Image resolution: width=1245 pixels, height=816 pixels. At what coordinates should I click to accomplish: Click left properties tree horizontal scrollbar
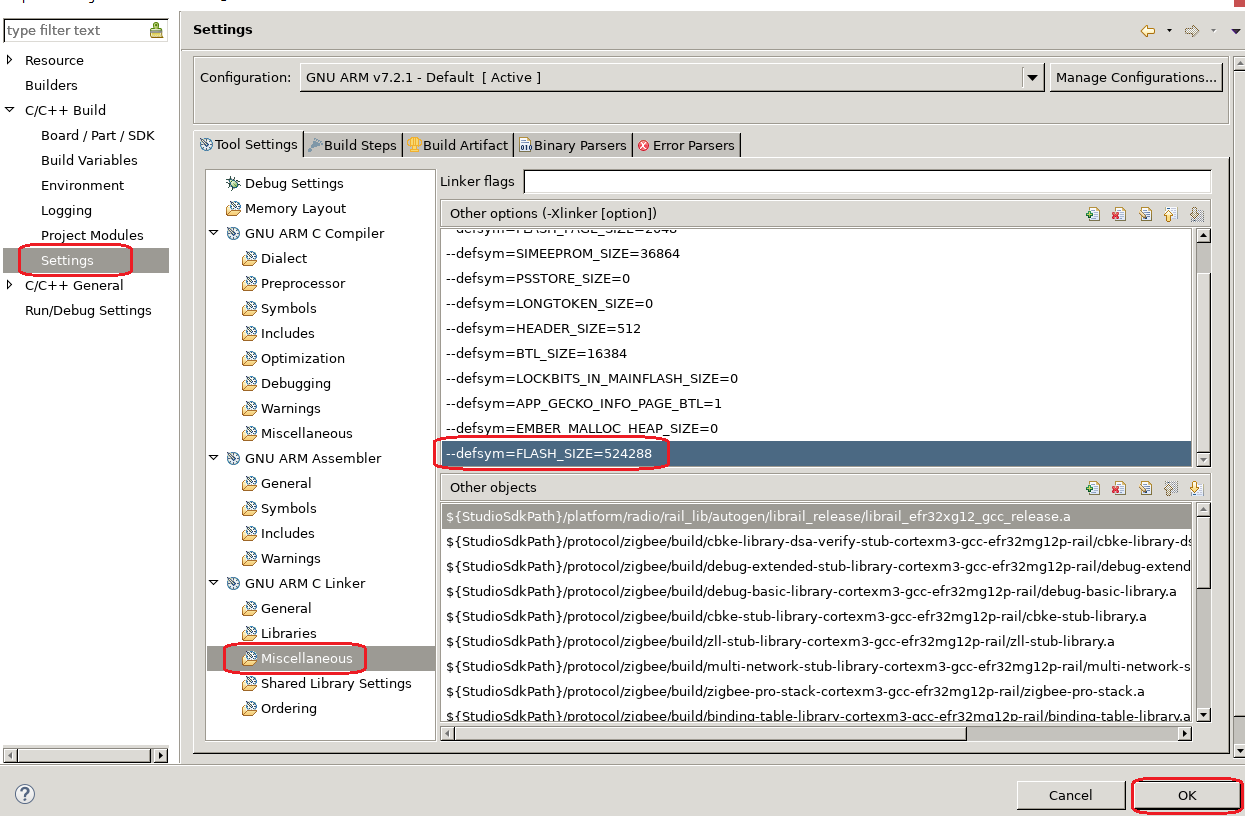pyautogui.click(x=85, y=755)
